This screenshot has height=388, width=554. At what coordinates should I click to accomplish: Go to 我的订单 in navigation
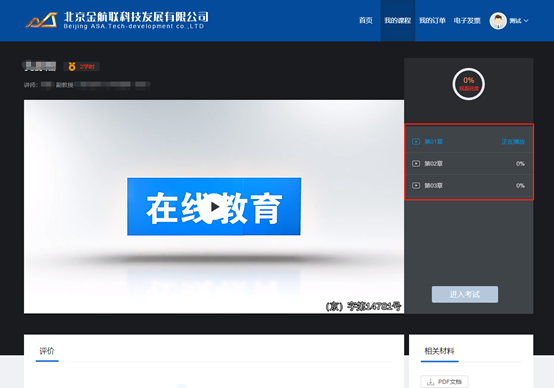tap(432, 20)
